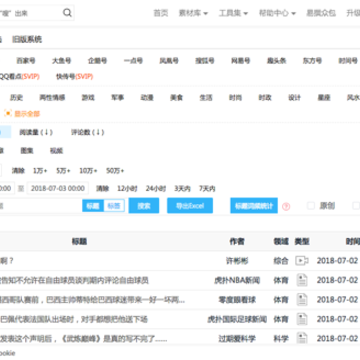Open the 帮助中心 dropdown menu
360x360 pixels.
(x=277, y=13)
